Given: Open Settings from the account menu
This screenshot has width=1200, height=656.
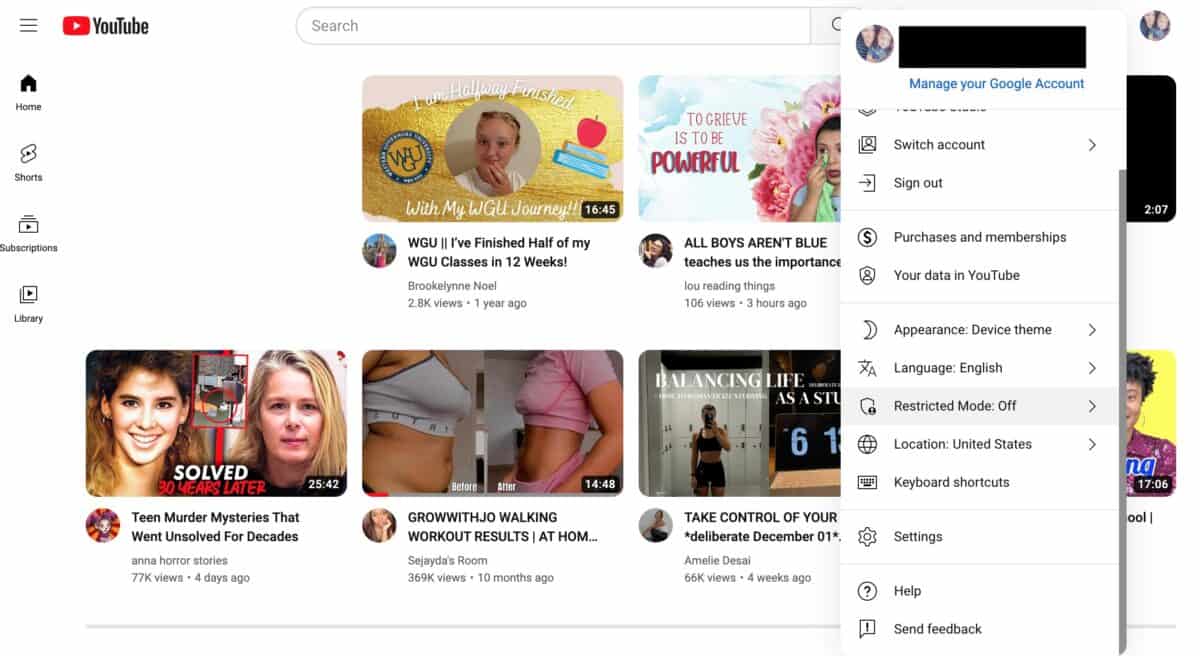Looking at the screenshot, I should coord(979,537).
